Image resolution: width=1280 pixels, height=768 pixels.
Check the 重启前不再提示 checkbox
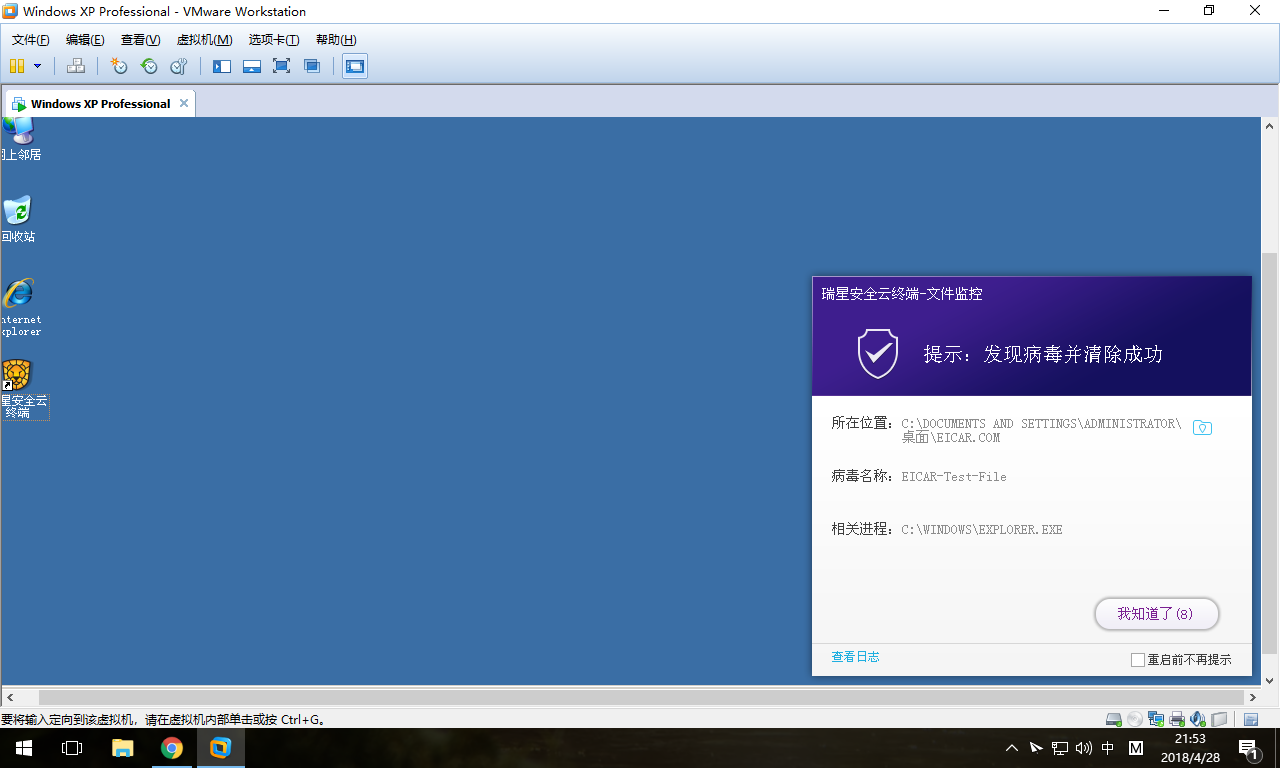click(x=1137, y=660)
